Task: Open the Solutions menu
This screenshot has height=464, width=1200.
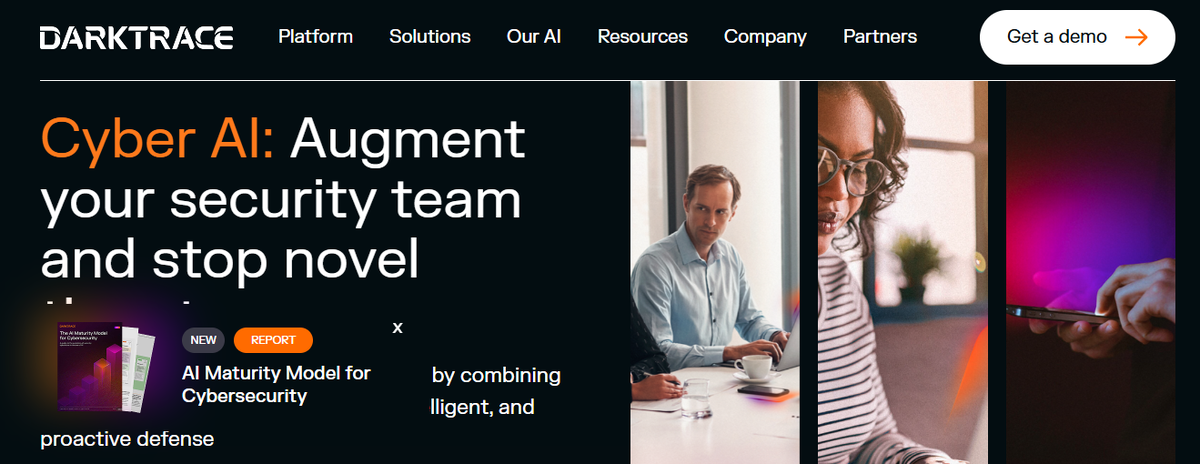Action: point(430,37)
